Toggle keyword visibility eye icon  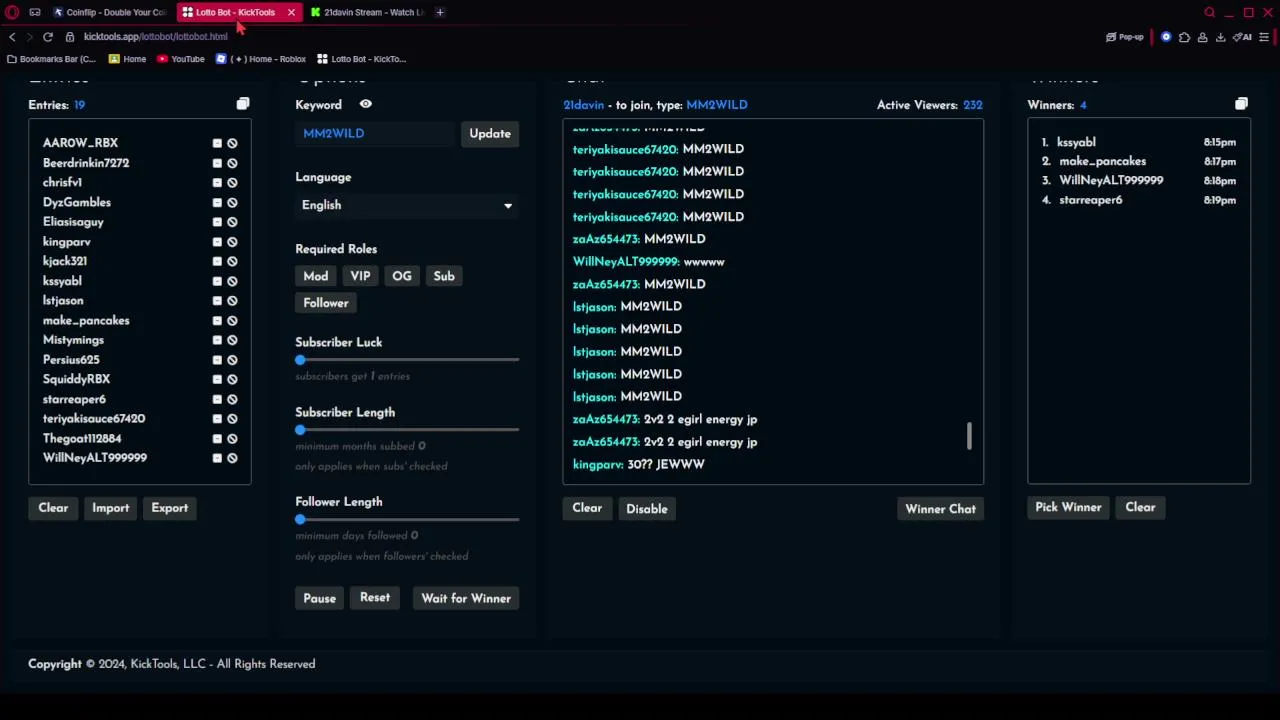pyautogui.click(x=366, y=104)
